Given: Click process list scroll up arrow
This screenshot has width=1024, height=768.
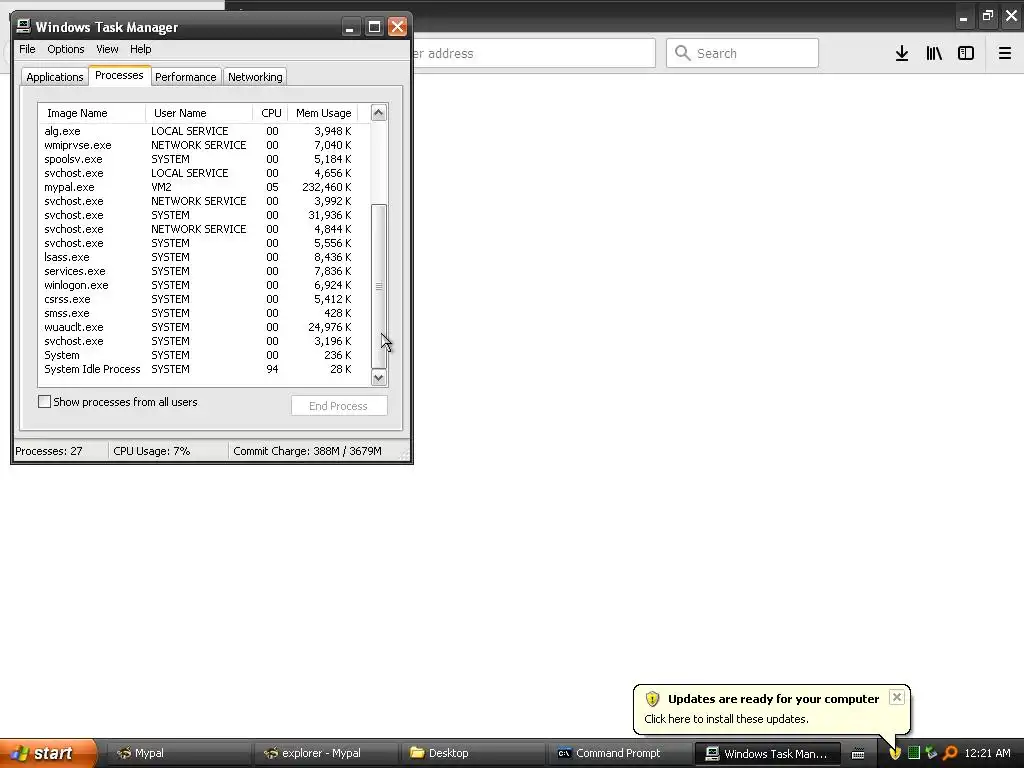Looking at the screenshot, I should point(379,112).
